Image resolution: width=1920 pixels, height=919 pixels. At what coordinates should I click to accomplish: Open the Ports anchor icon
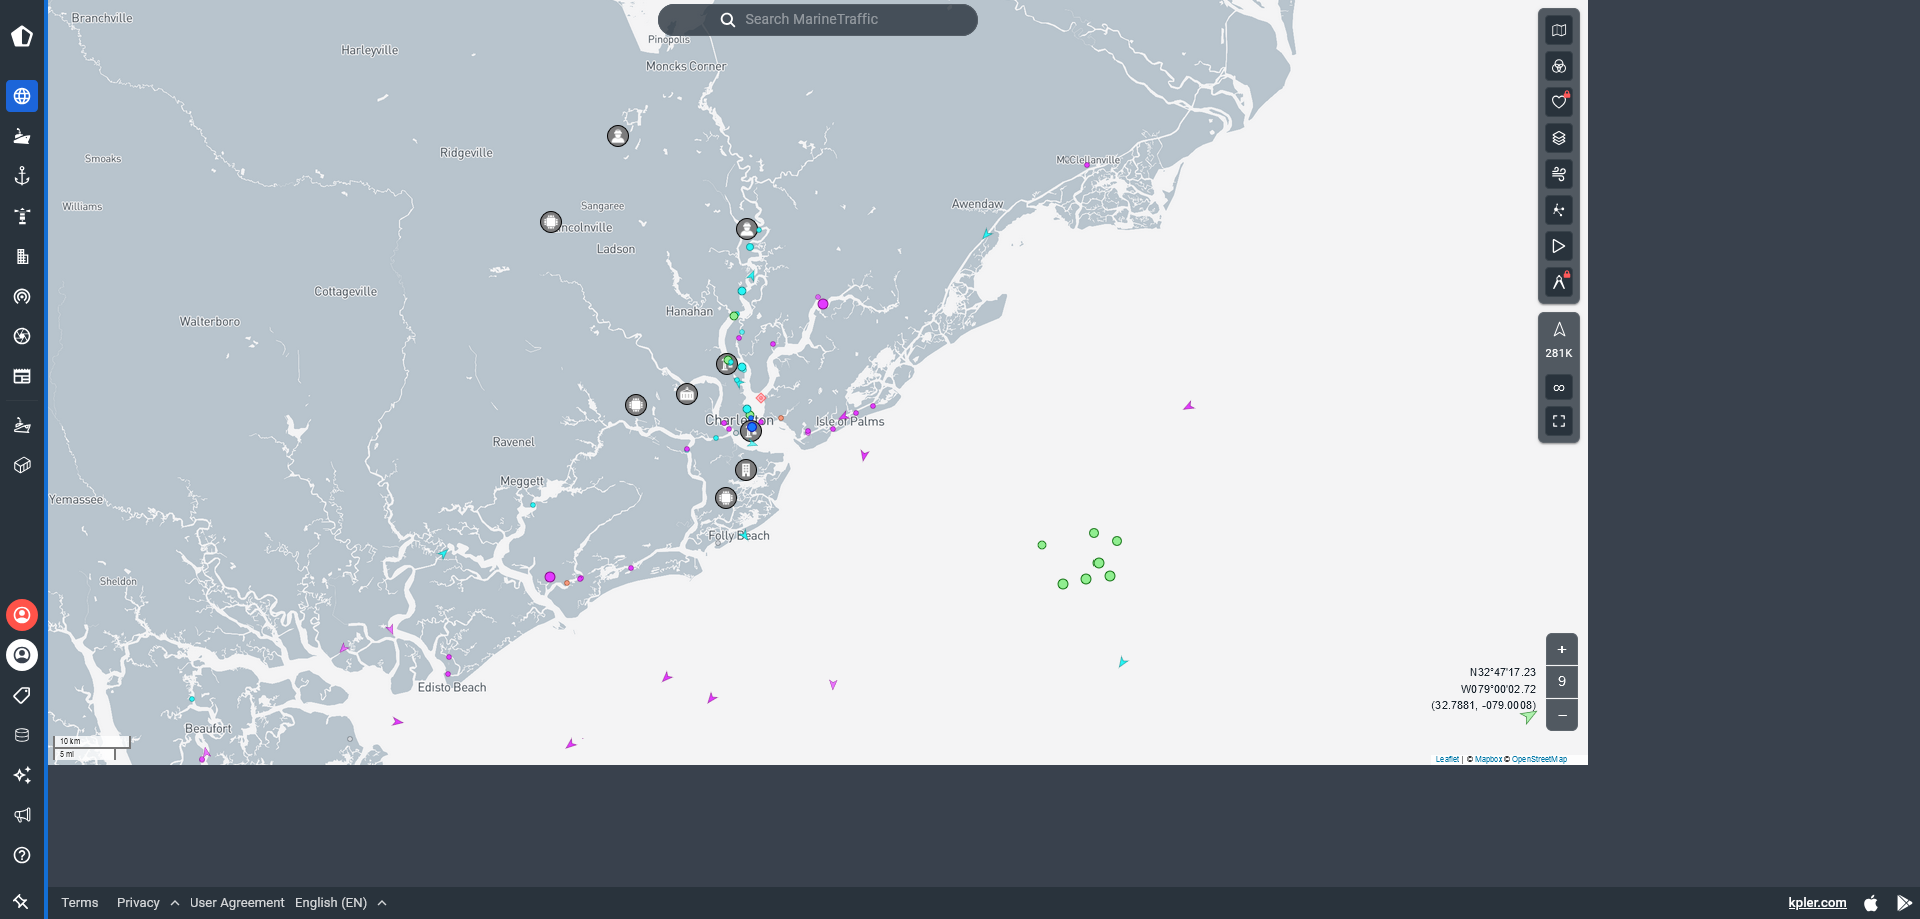pos(22,176)
